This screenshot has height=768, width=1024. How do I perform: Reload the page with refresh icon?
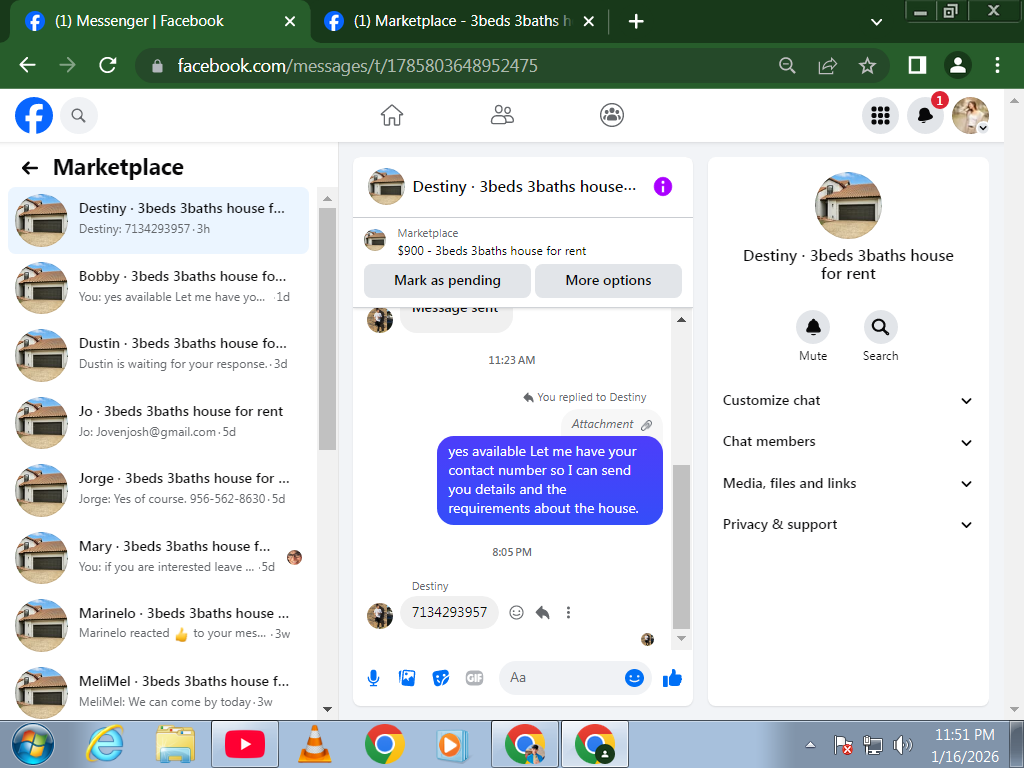pos(108,65)
